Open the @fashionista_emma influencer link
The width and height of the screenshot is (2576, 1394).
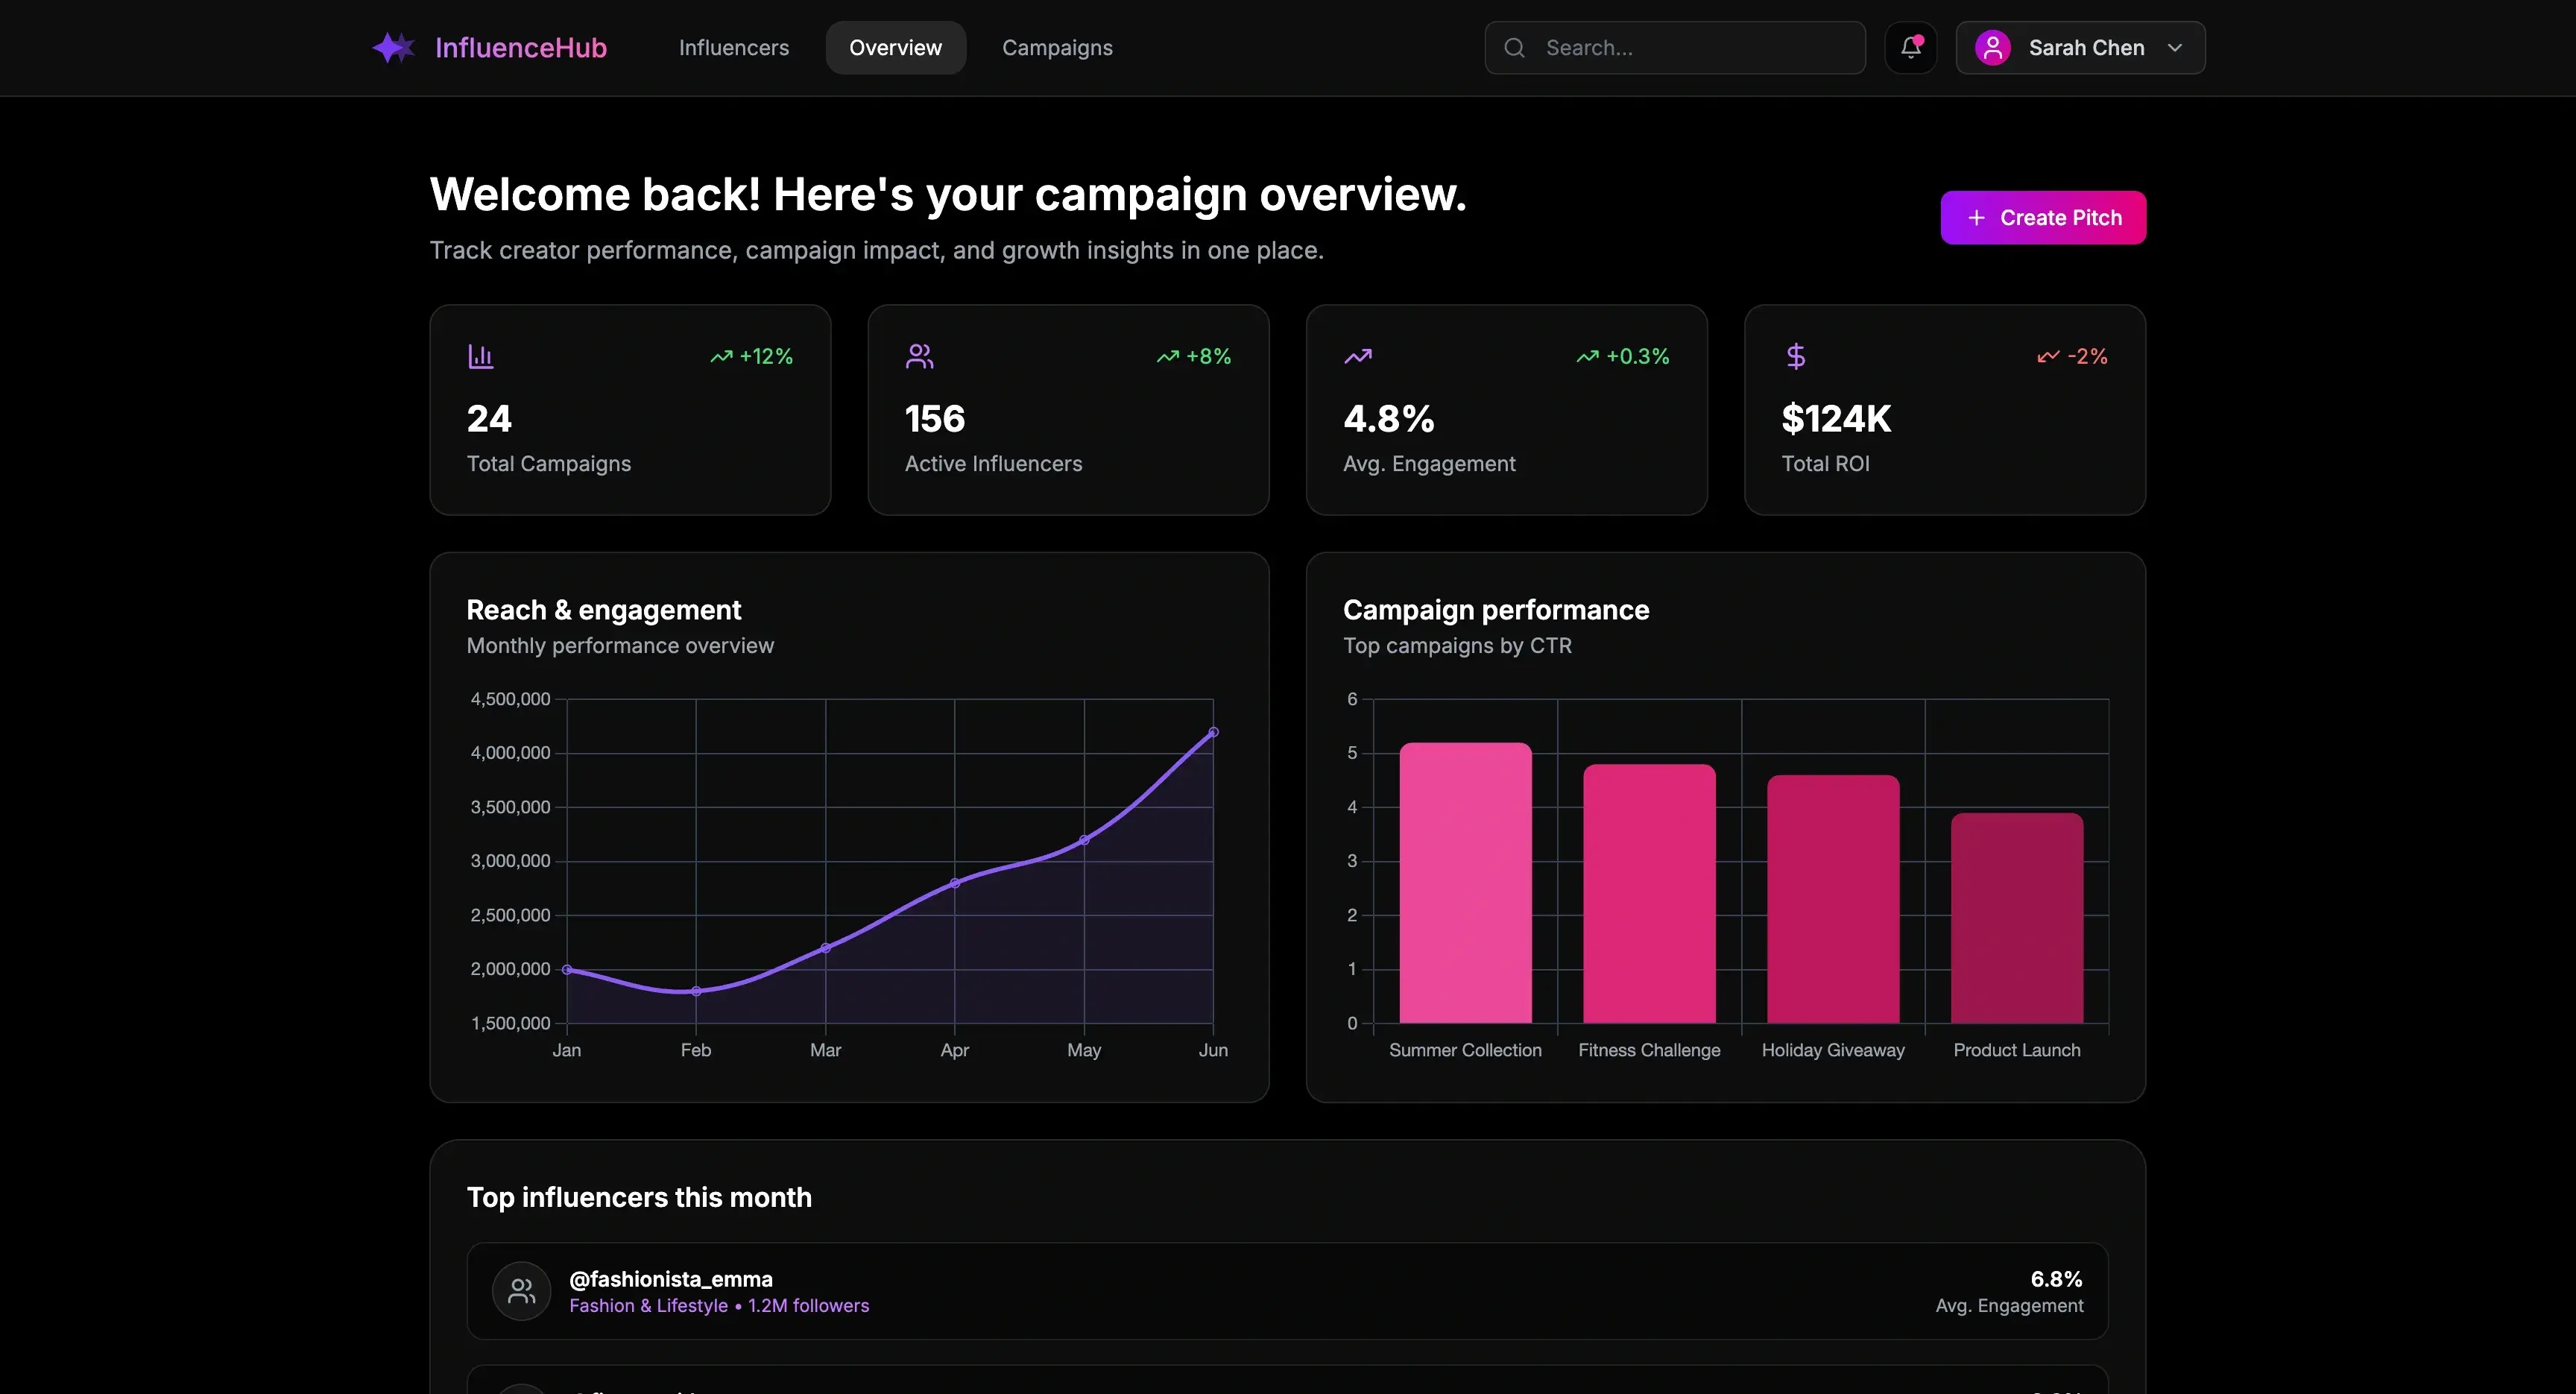[x=670, y=1279]
